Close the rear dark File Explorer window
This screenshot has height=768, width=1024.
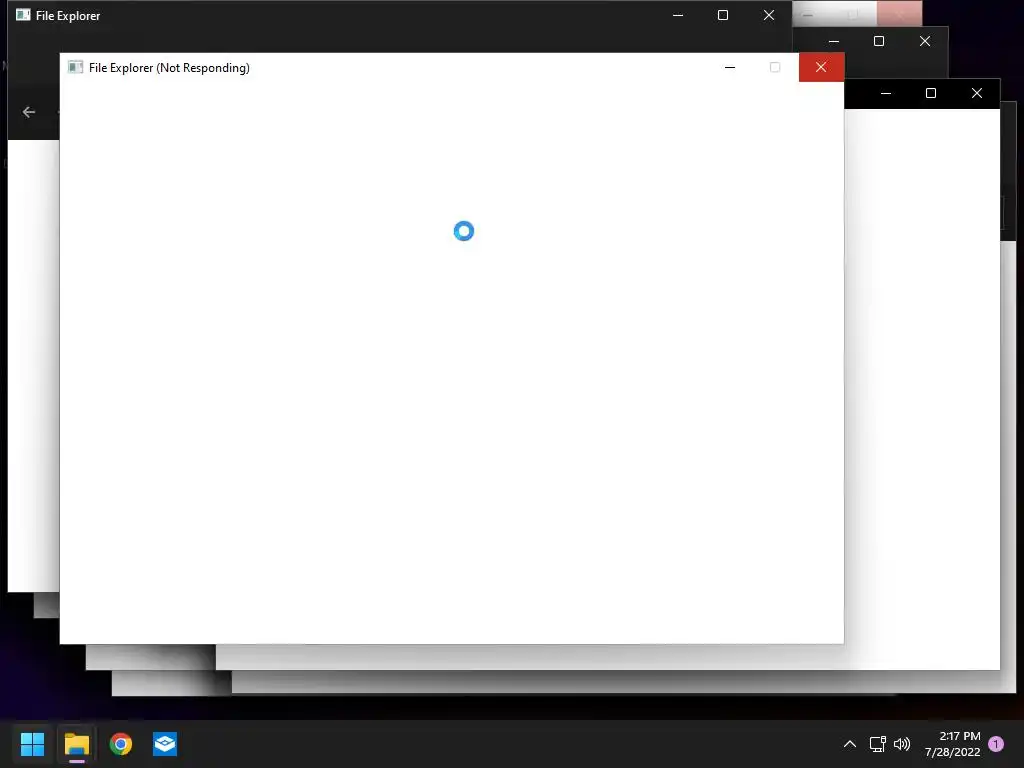point(769,15)
